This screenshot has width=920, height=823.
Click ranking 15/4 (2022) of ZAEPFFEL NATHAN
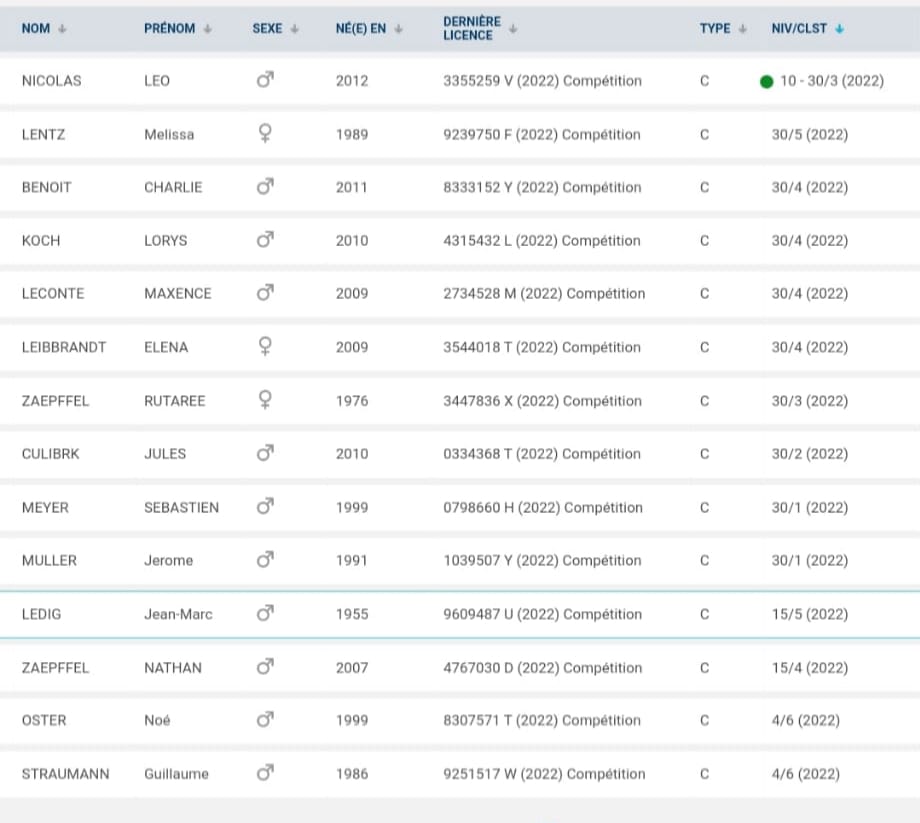[x=810, y=668]
